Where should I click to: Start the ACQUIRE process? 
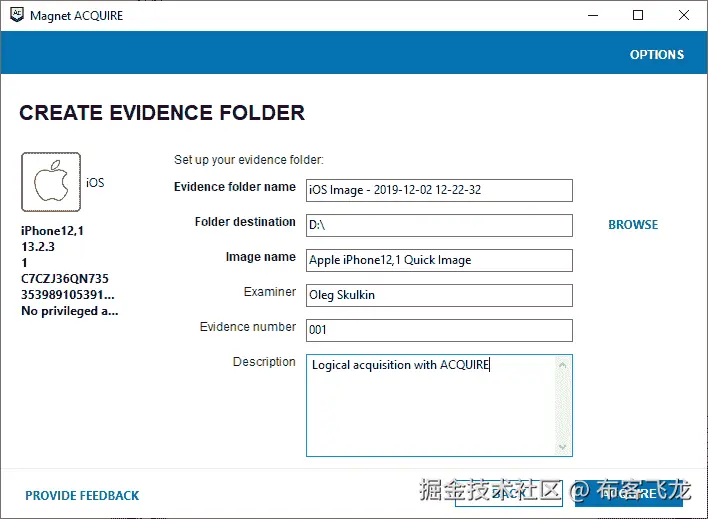[629, 493]
